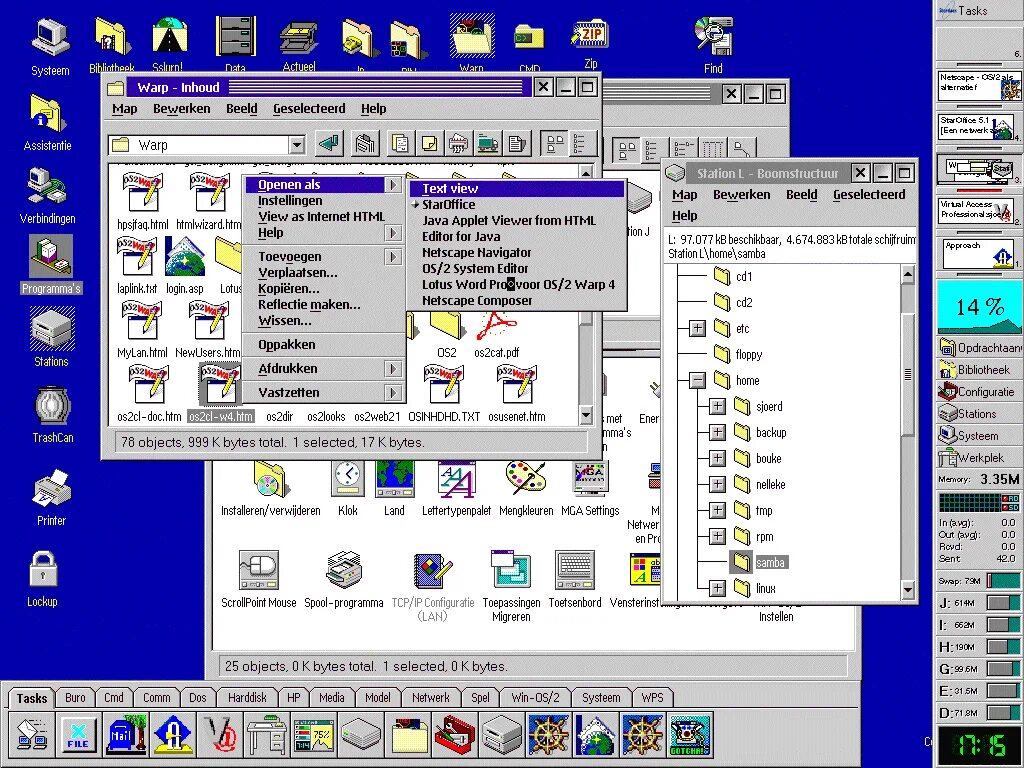This screenshot has width=1024, height=768.
Task: Select the os2cat.pdf file icon
Action: tap(496, 327)
